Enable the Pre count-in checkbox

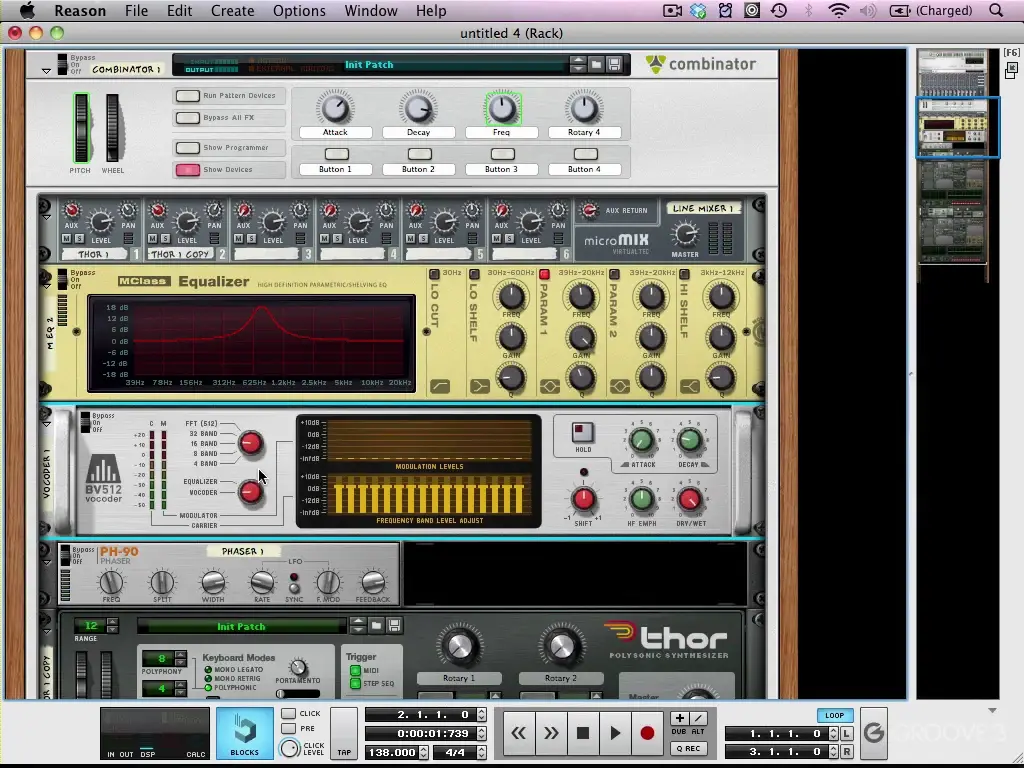point(288,728)
